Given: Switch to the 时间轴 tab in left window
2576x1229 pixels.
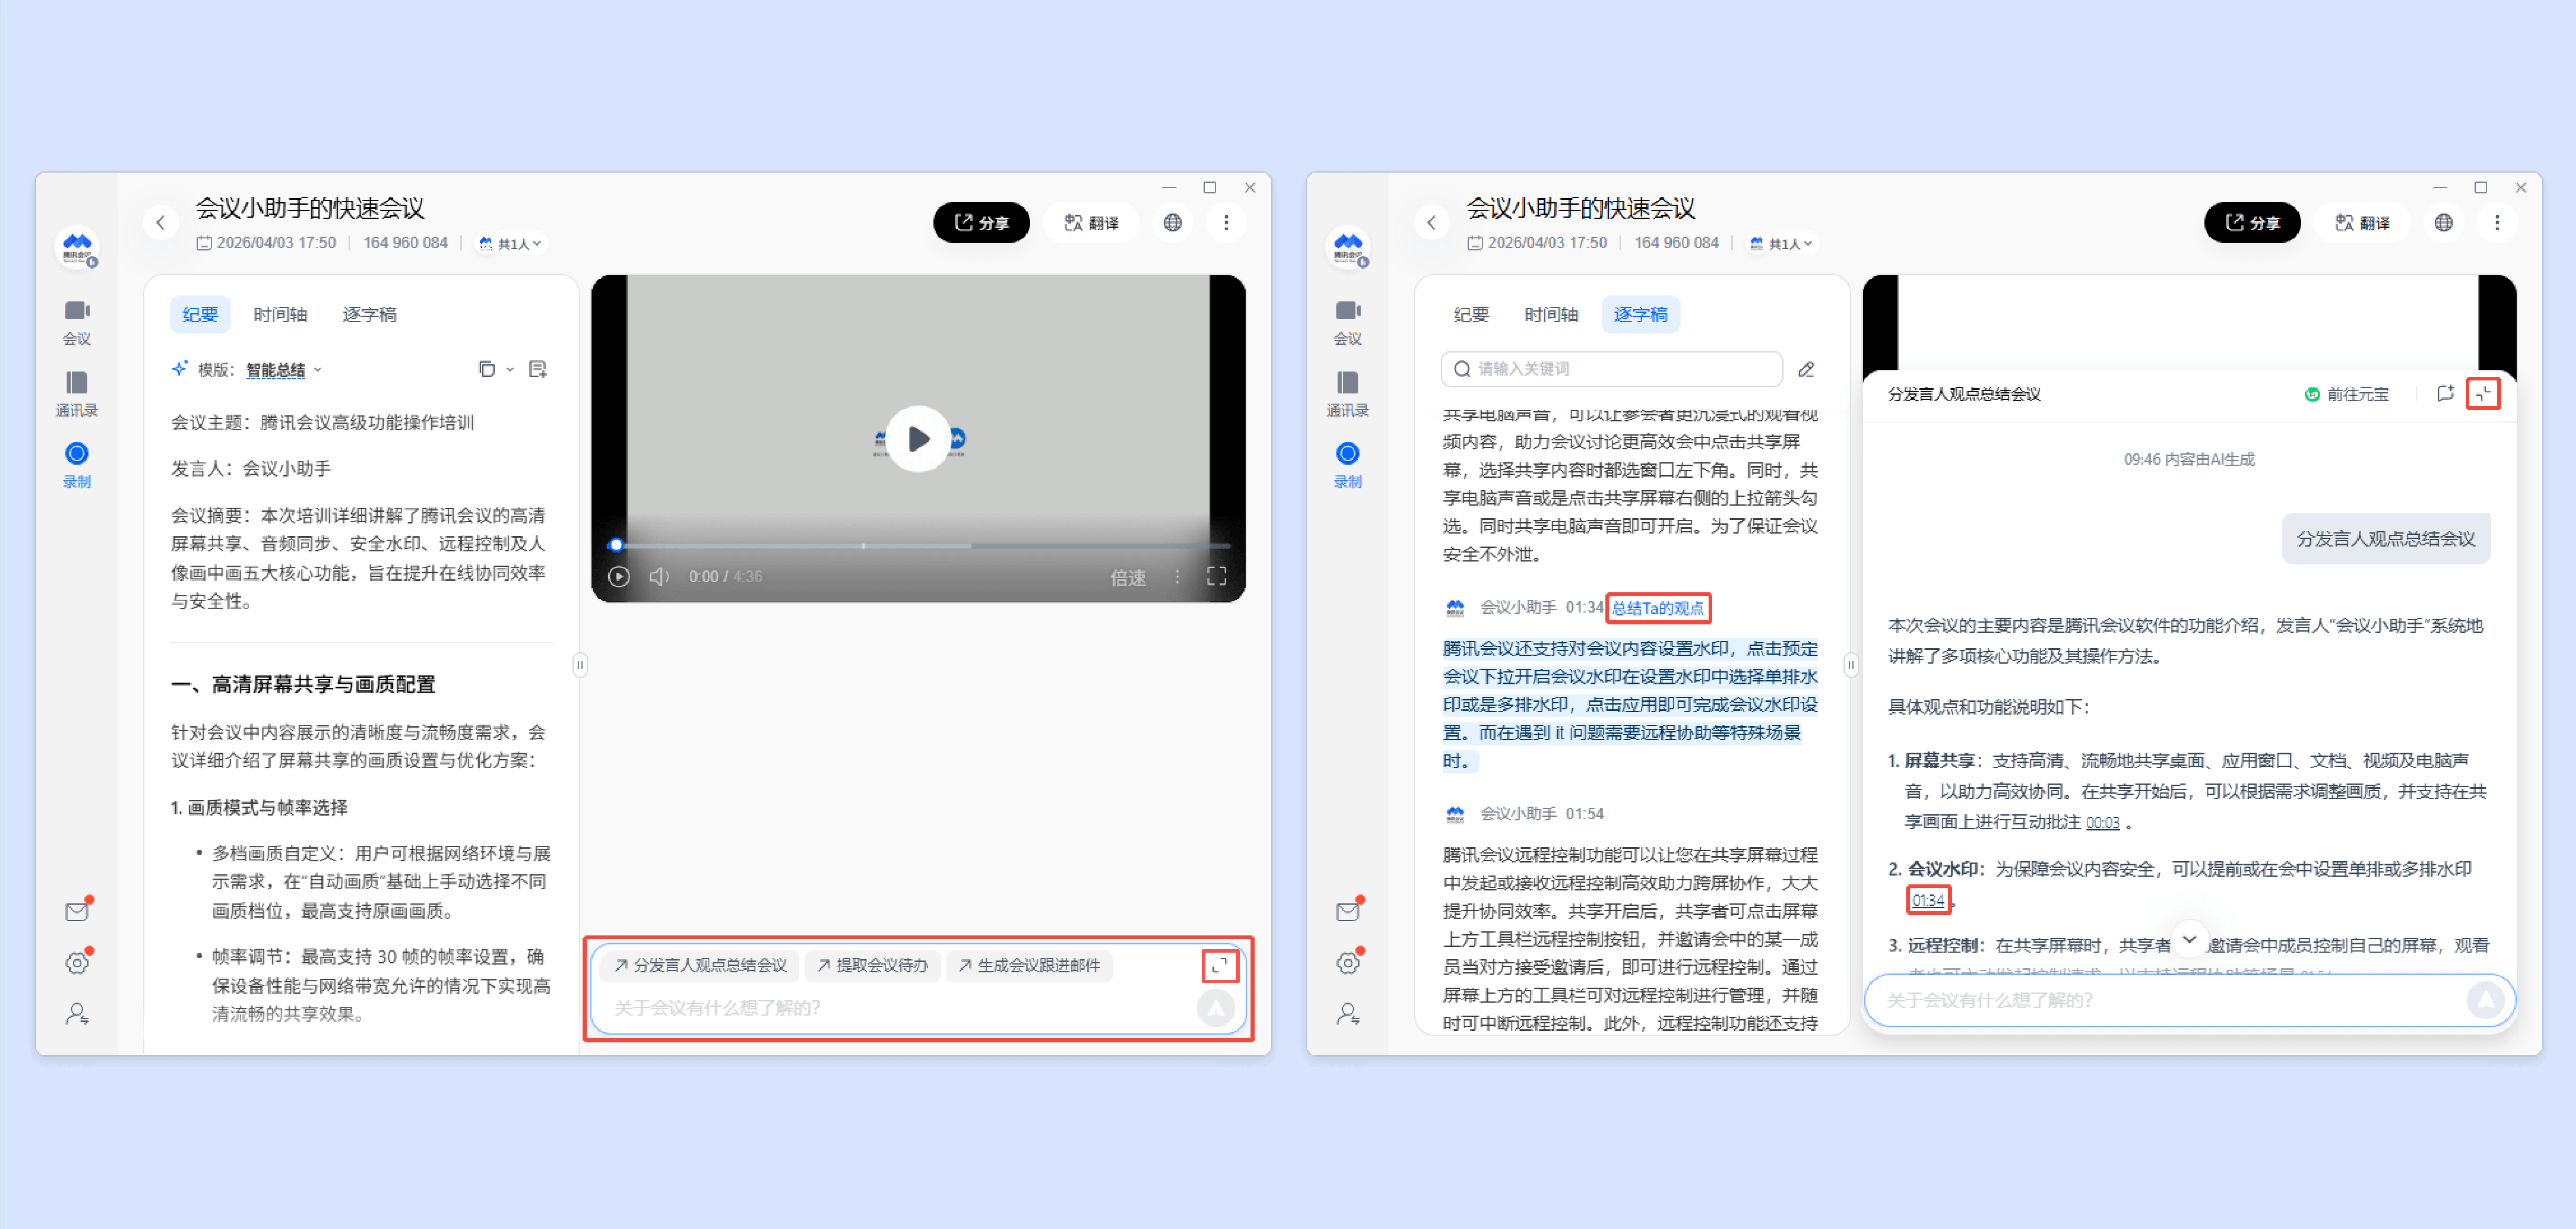Looking at the screenshot, I should click(280, 314).
